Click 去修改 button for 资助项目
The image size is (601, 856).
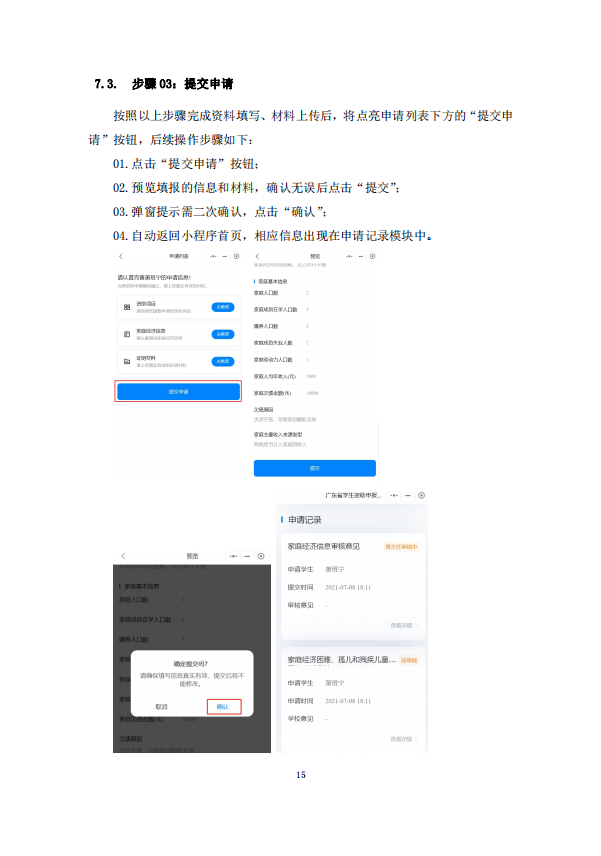pyautogui.click(x=223, y=307)
